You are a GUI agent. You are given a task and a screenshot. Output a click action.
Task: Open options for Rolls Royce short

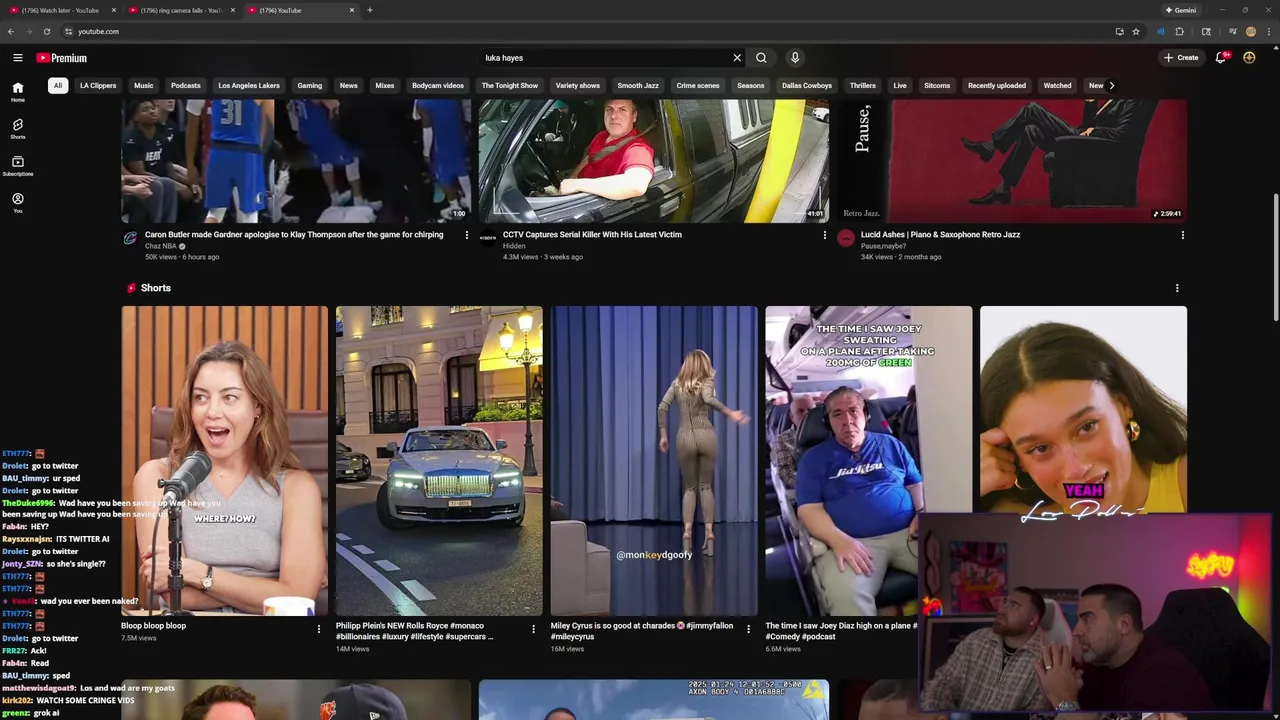pos(533,629)
